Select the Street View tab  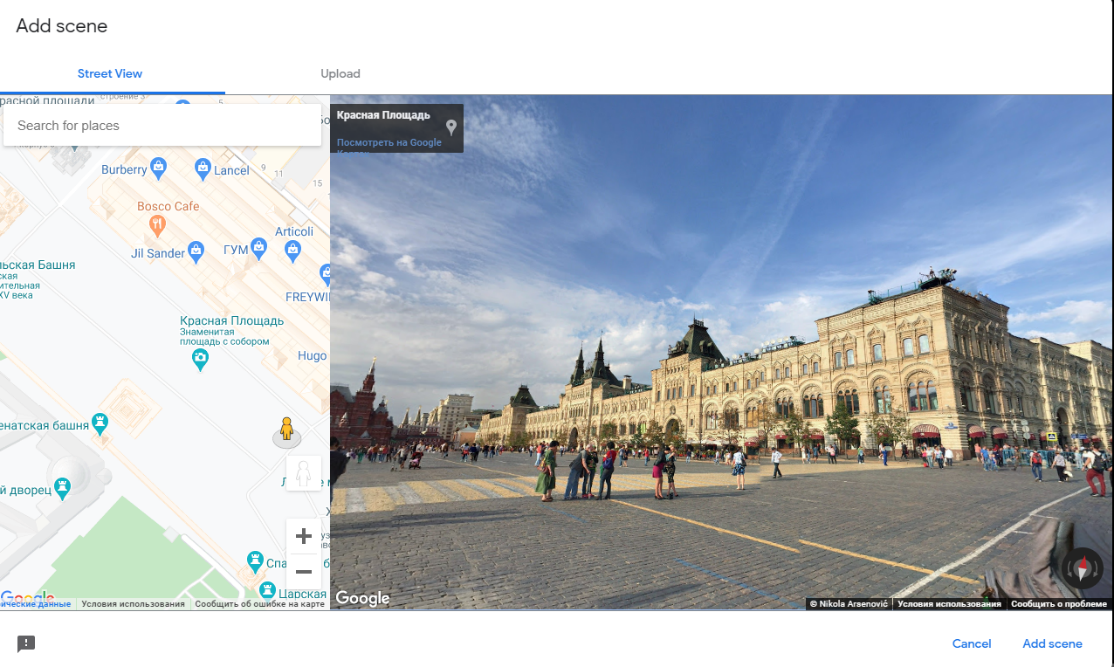pyautogui.click(x=110, y=74)
